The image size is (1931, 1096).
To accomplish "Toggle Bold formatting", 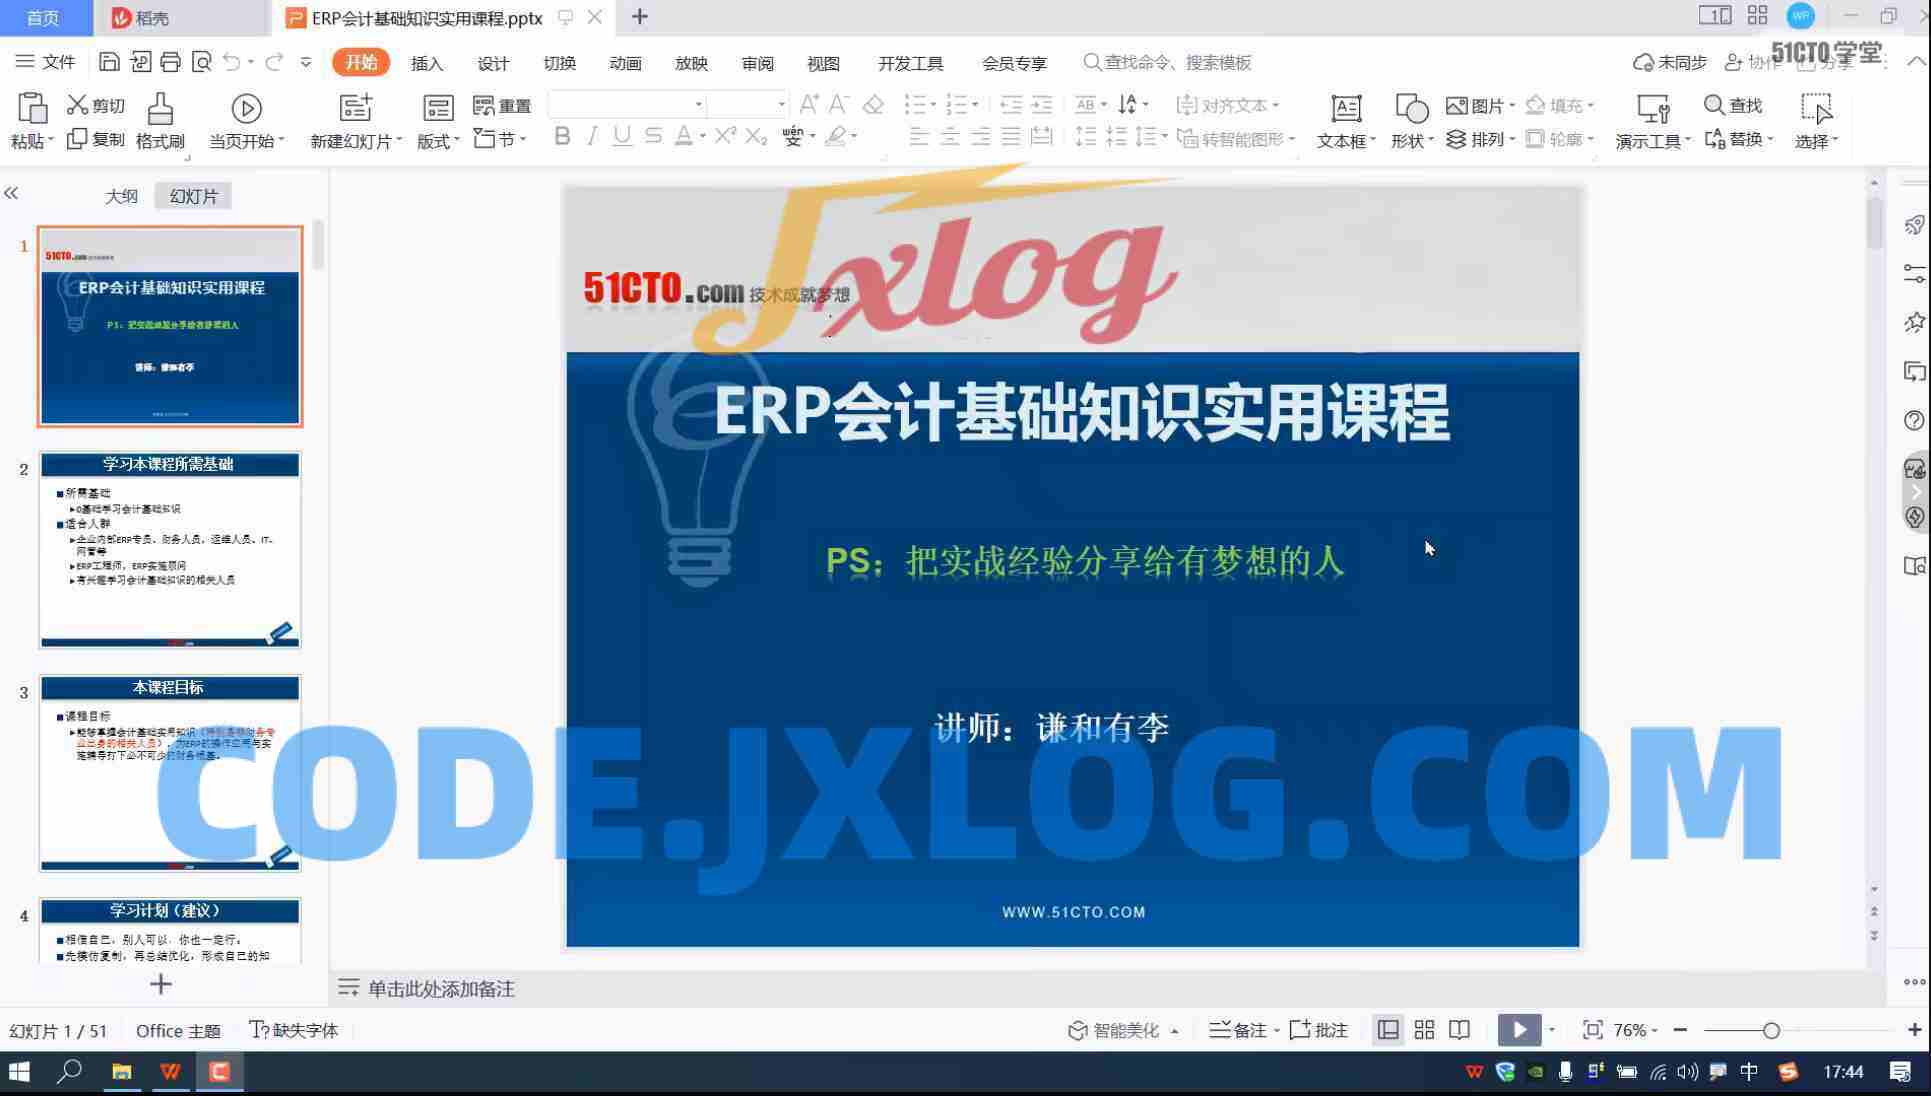I will [562, 137].
